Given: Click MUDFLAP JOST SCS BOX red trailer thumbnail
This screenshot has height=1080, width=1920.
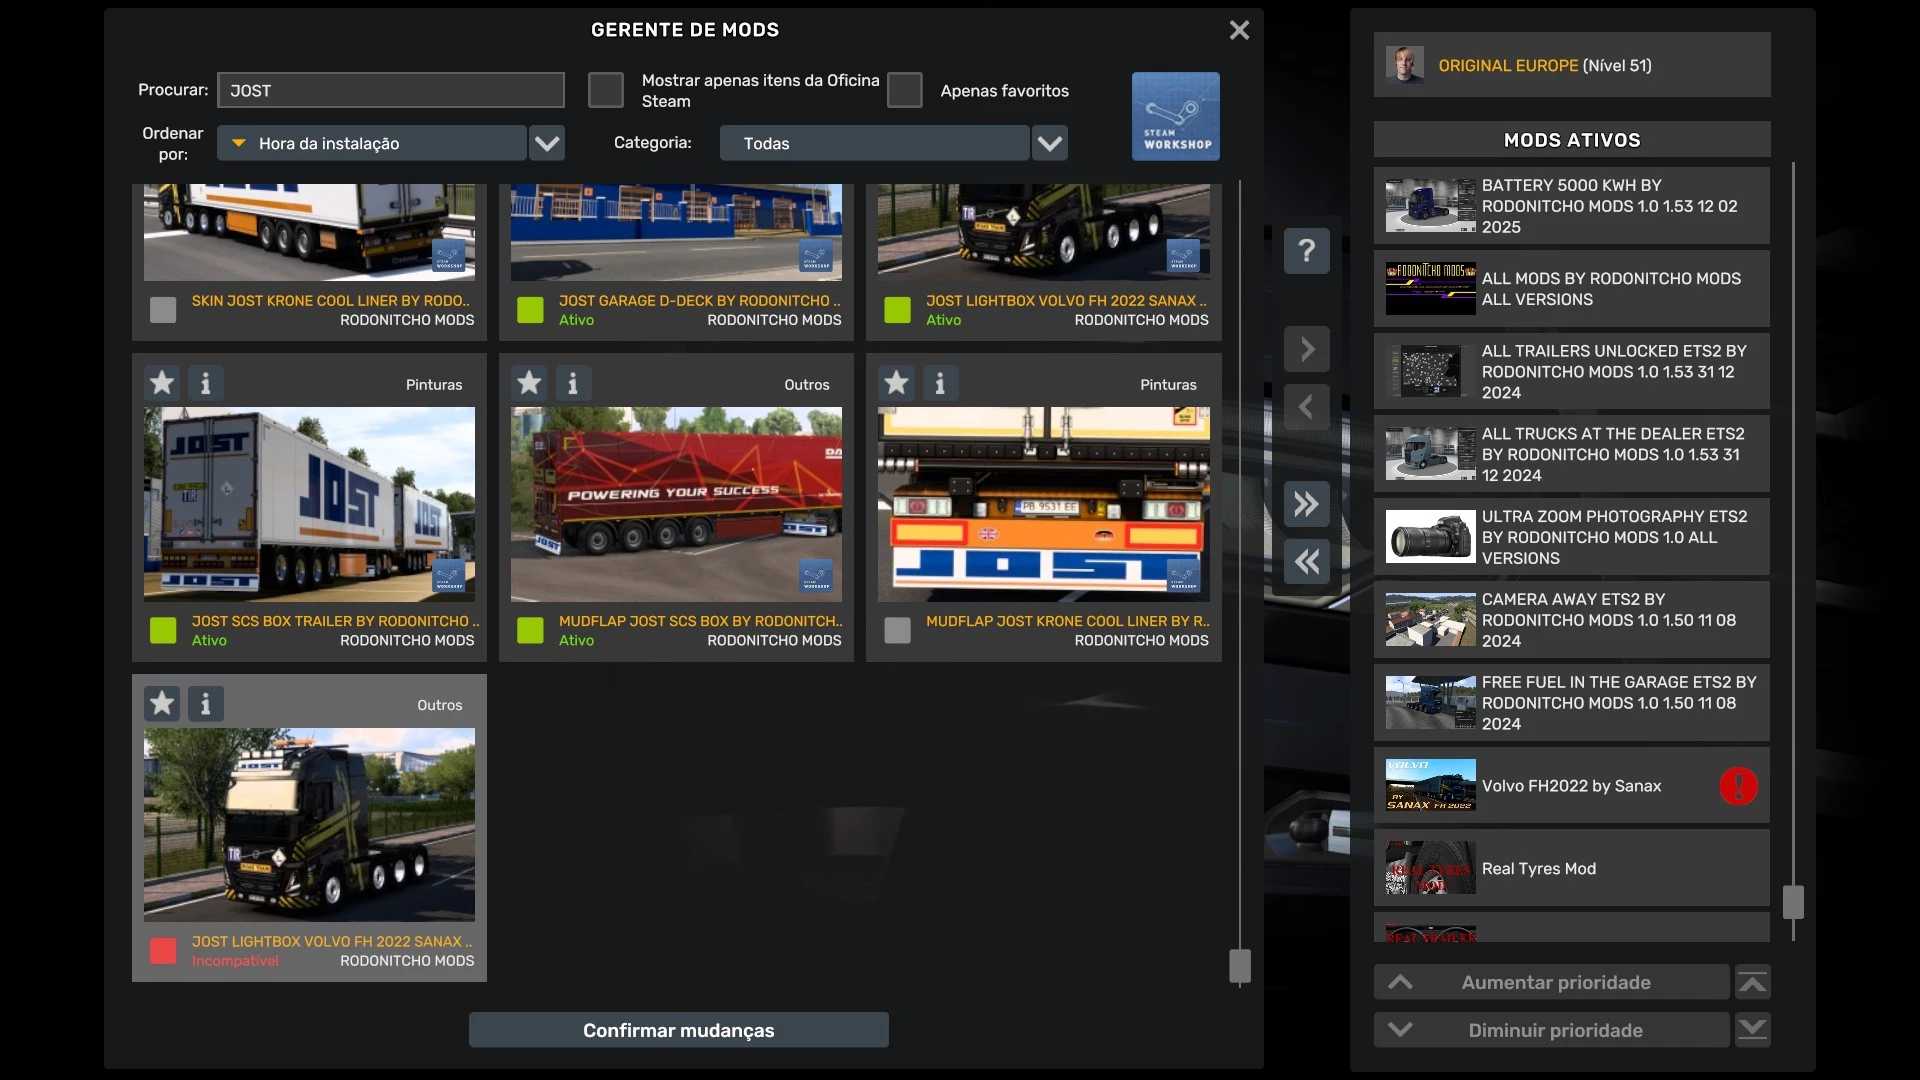Looking at the screenshot, I should click(x=676, y=504).
